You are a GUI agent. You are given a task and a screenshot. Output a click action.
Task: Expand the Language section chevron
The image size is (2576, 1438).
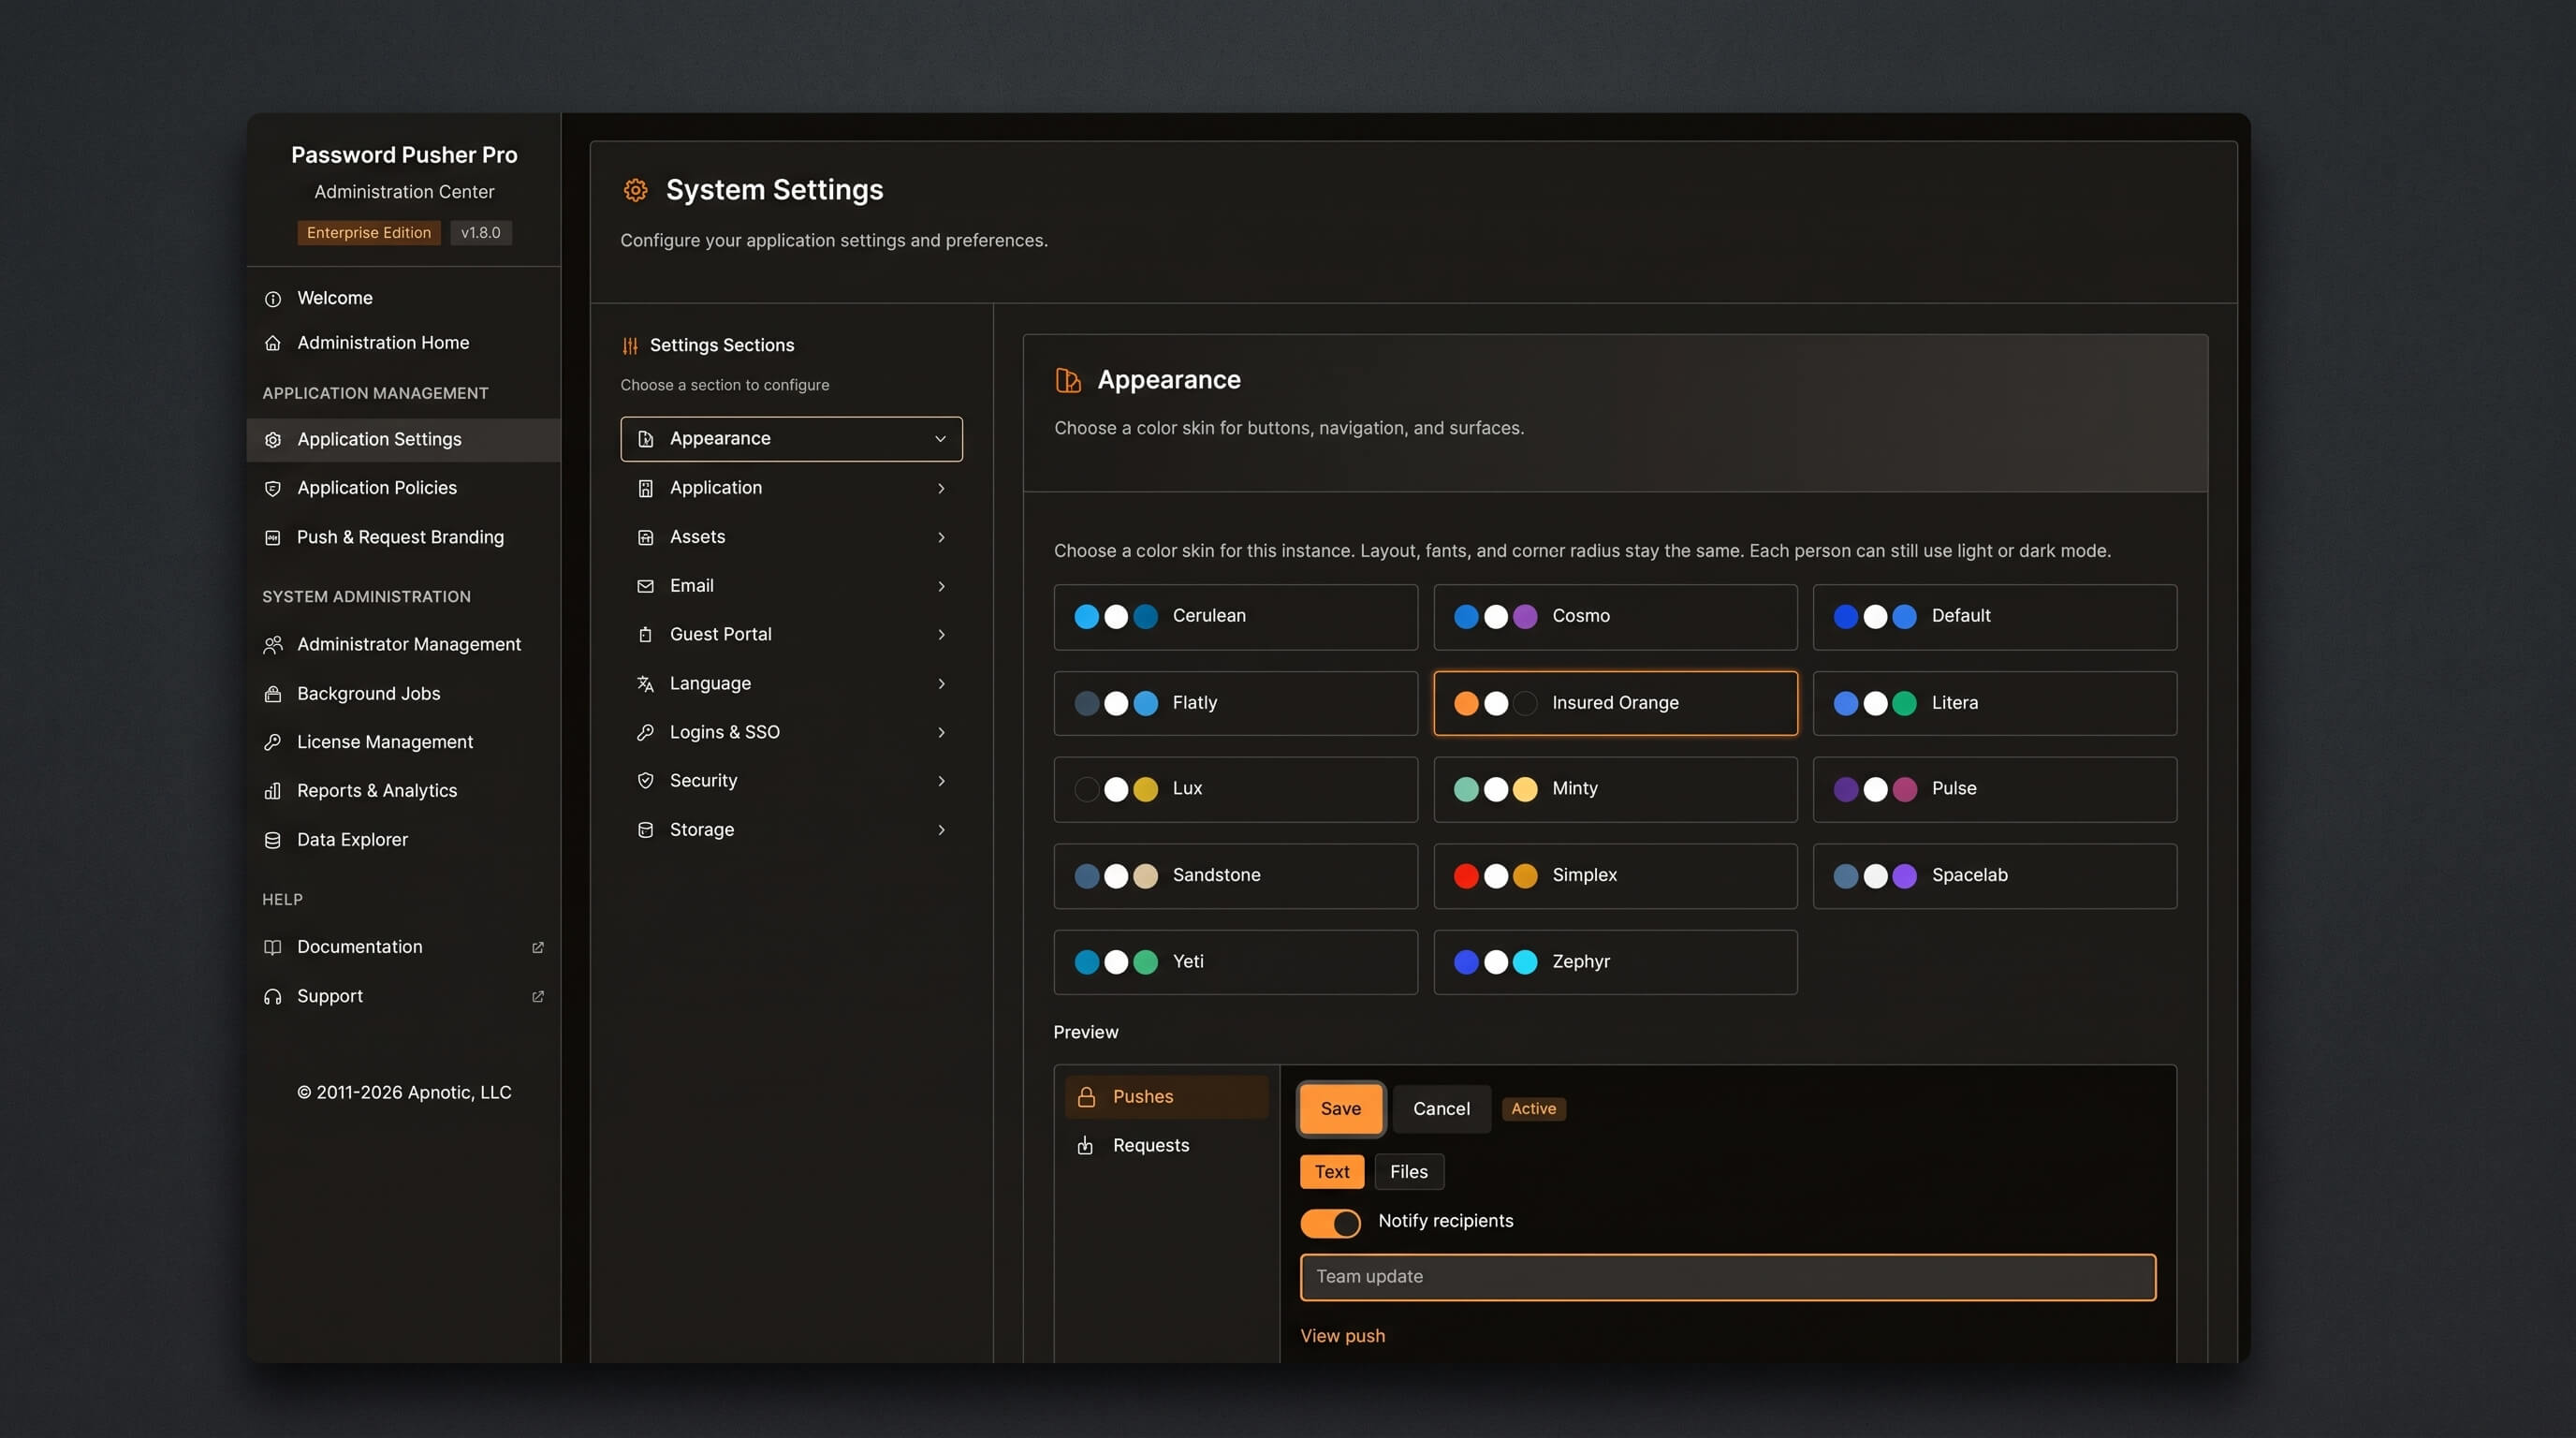click(x=940, y=684)
